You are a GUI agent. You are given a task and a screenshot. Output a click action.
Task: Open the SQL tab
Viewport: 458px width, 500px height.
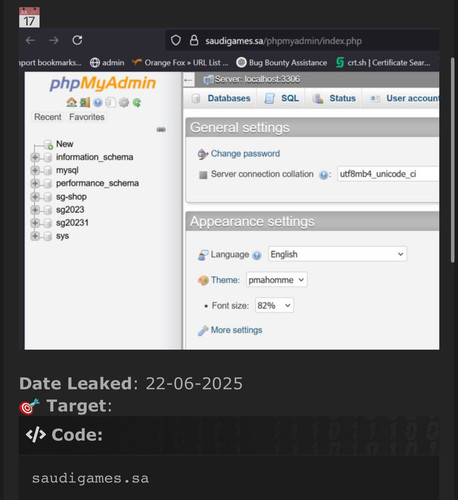click(282, 98)
